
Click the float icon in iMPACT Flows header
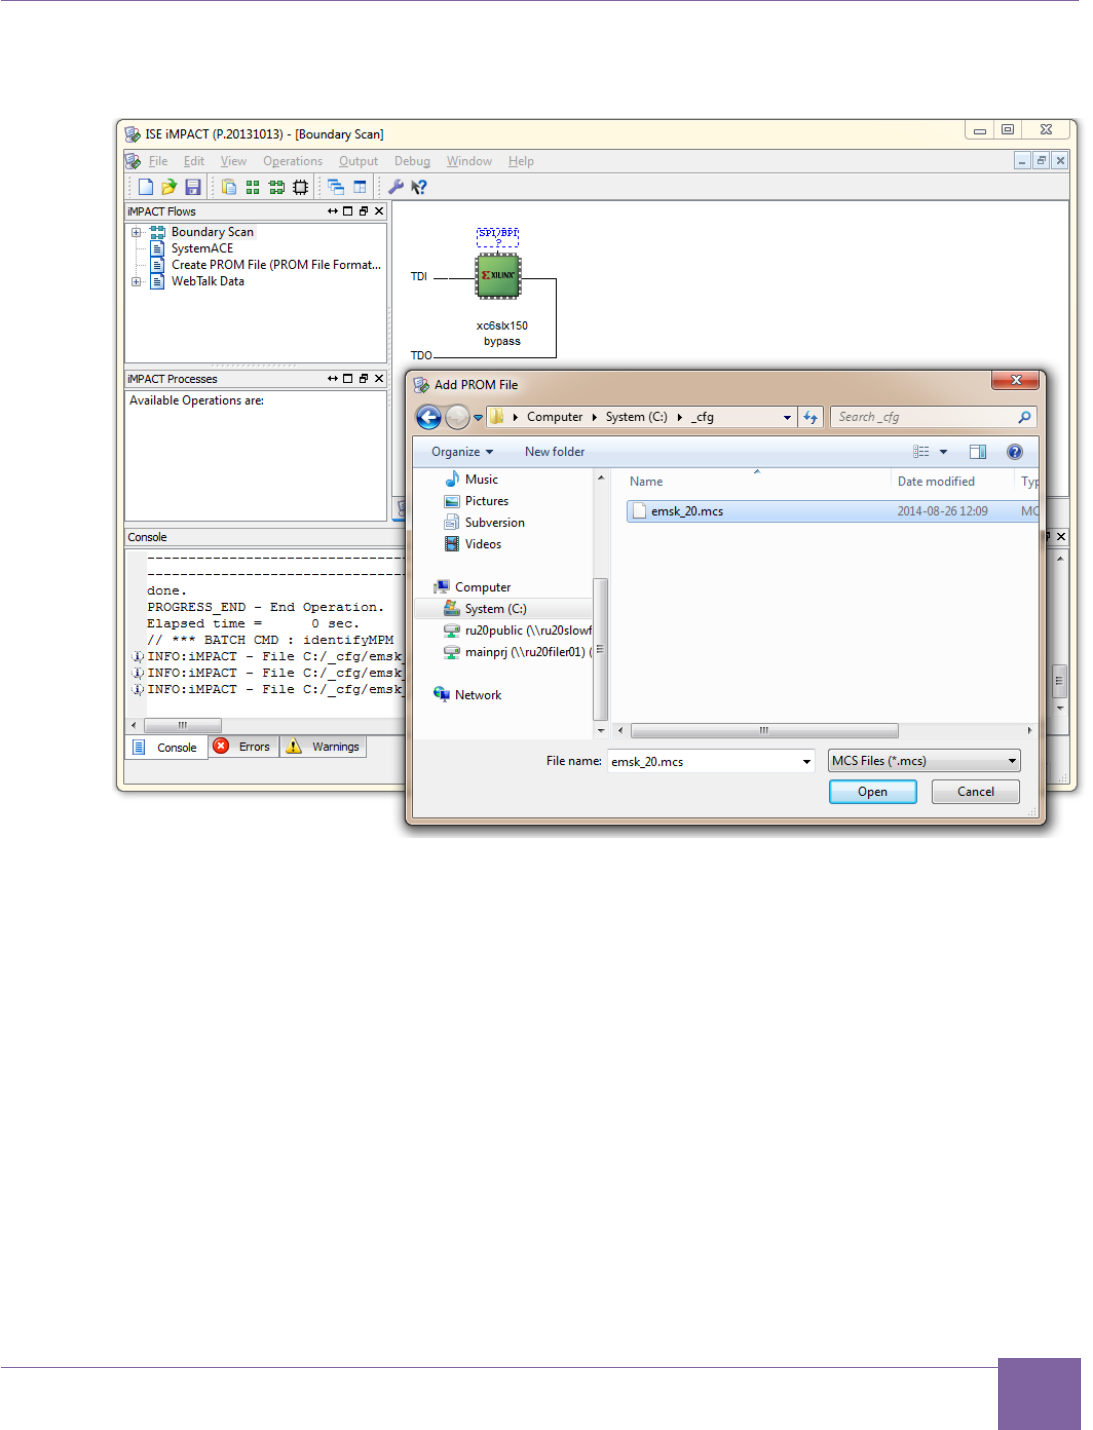tap(363, 211)
